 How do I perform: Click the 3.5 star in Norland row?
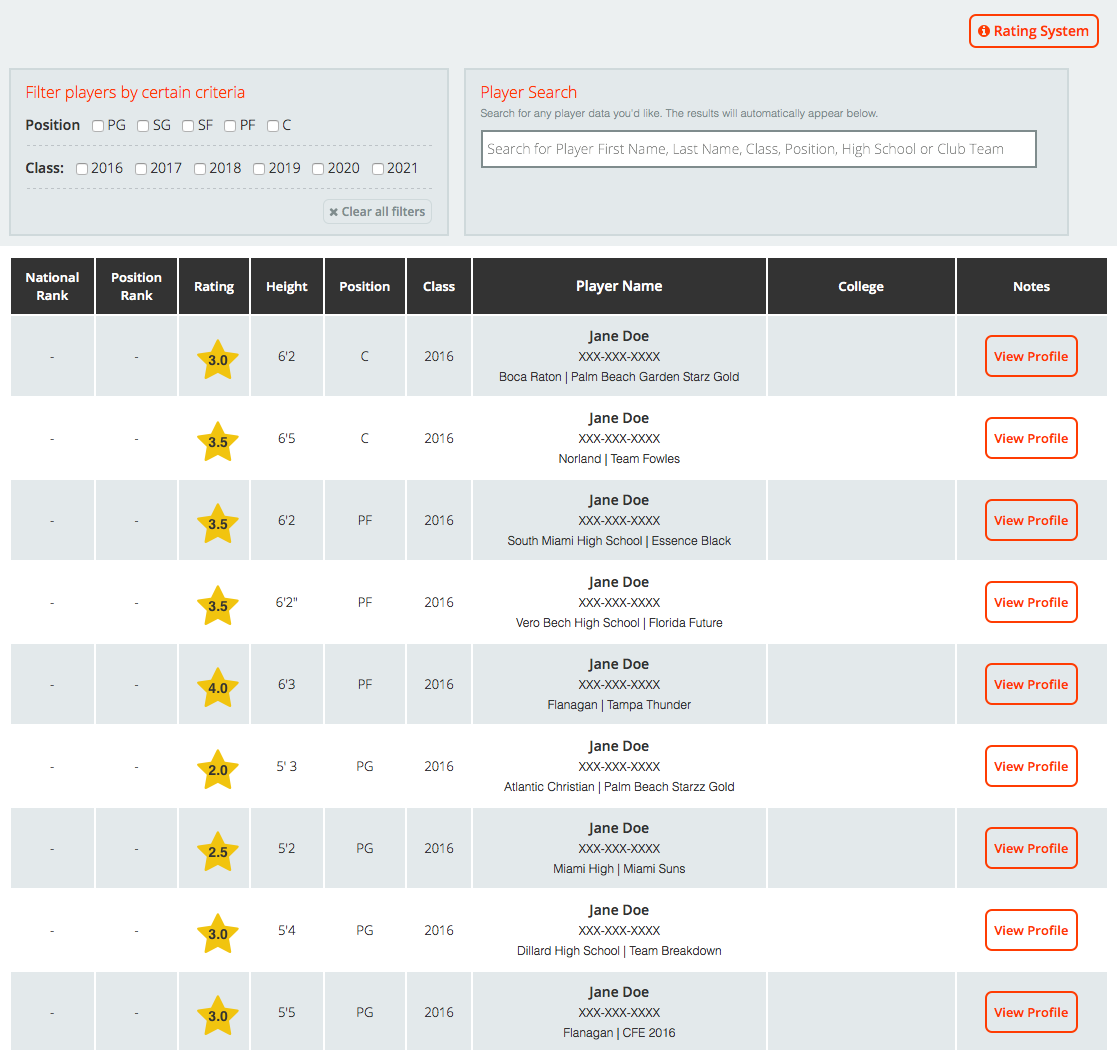(217, 442)
